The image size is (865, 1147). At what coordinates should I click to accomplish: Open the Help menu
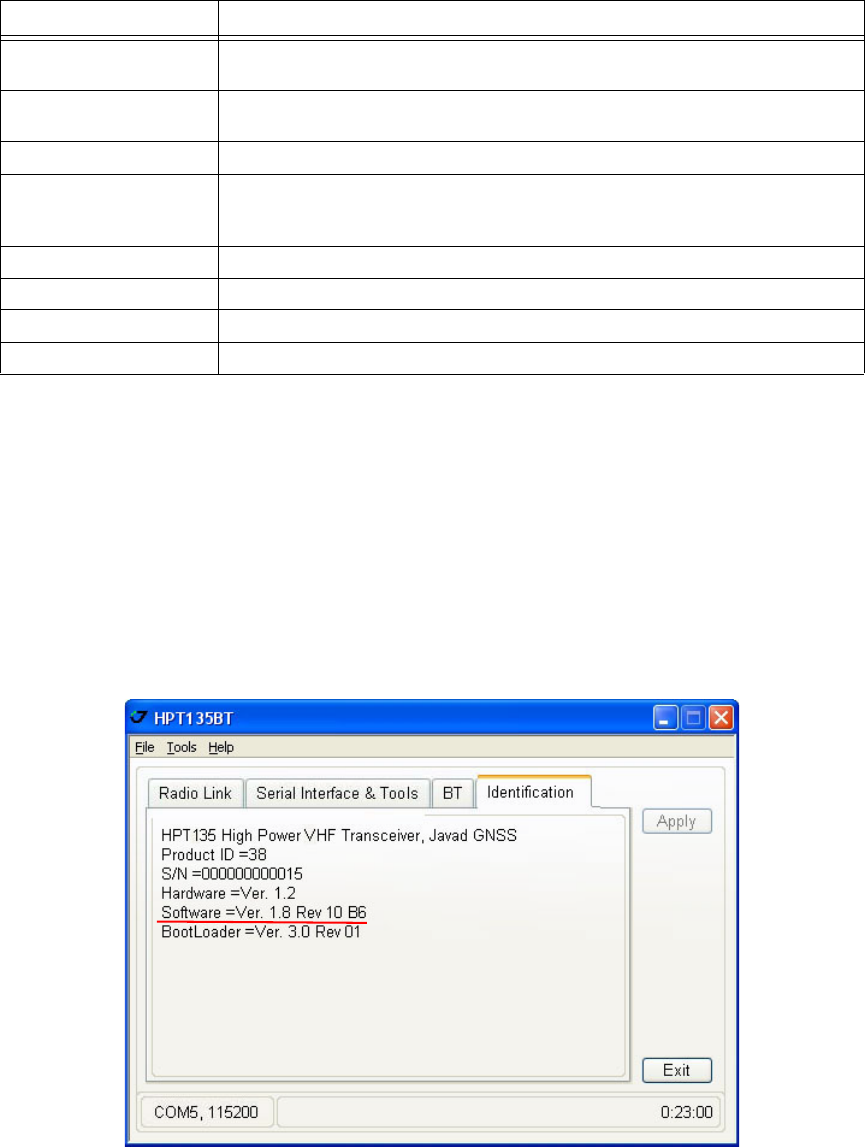[x=220, y=747]
